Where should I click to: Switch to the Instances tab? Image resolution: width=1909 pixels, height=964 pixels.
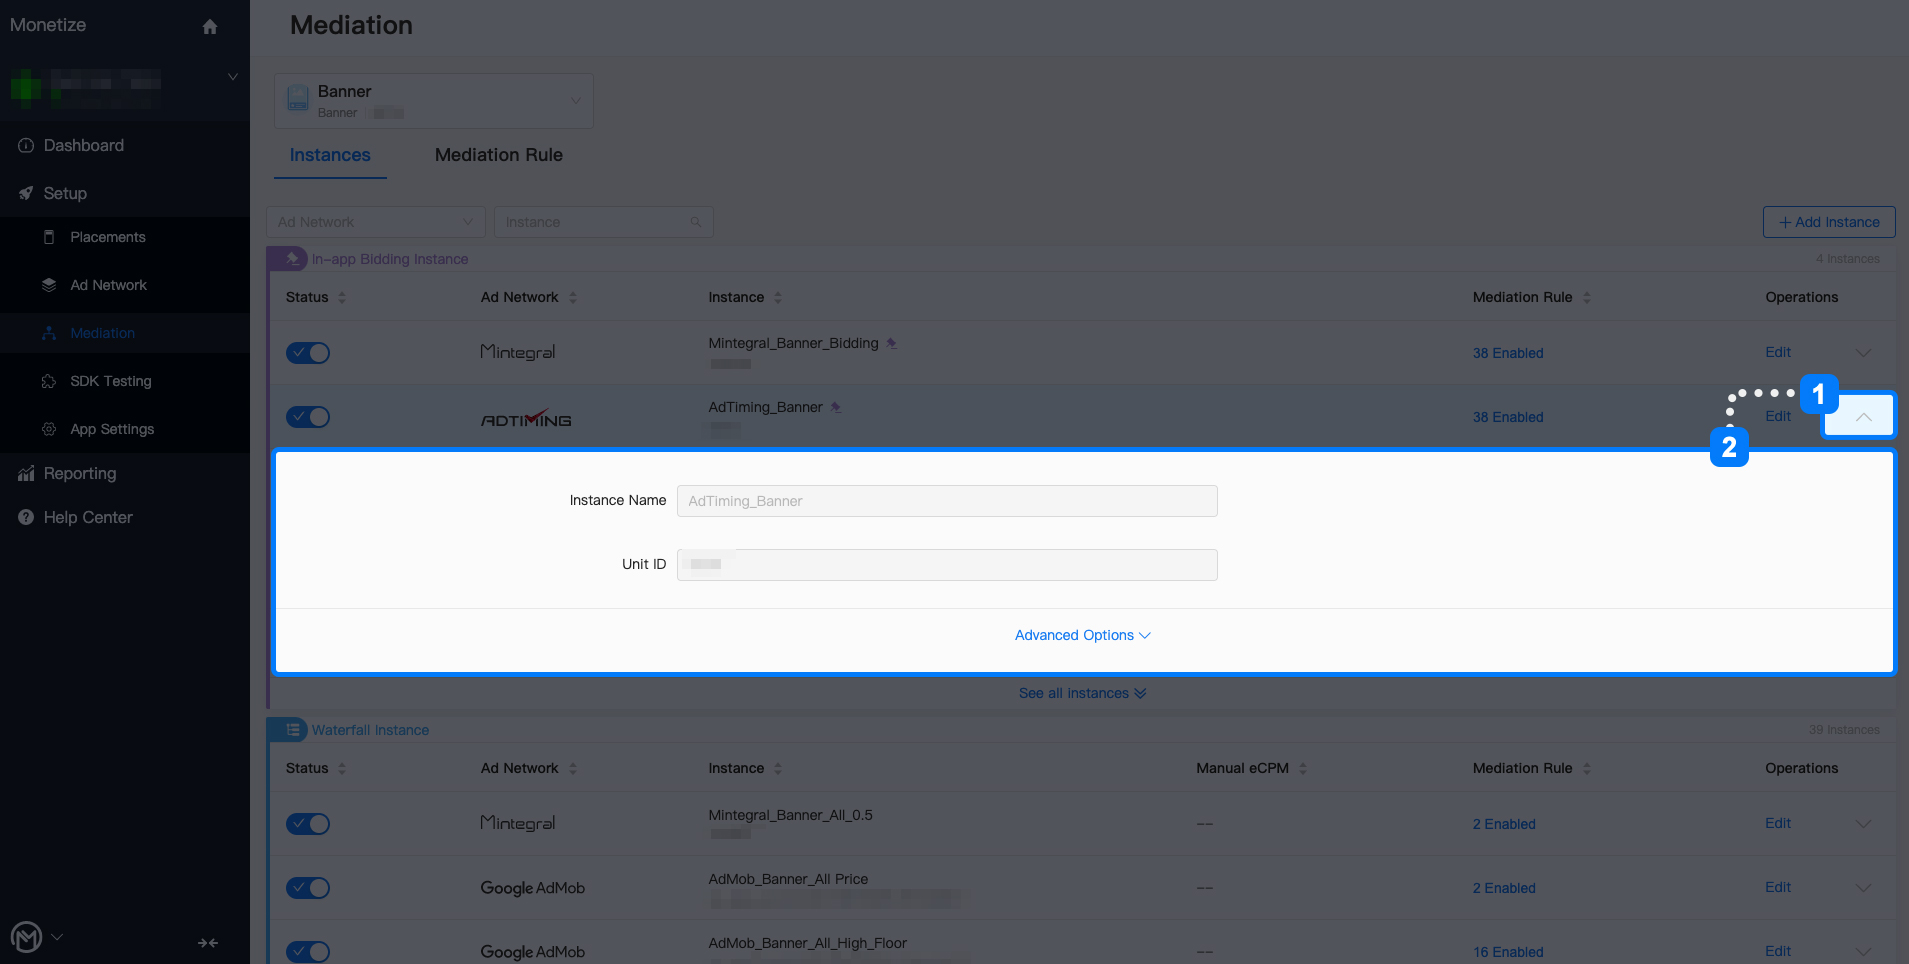(x=330, y=155)
